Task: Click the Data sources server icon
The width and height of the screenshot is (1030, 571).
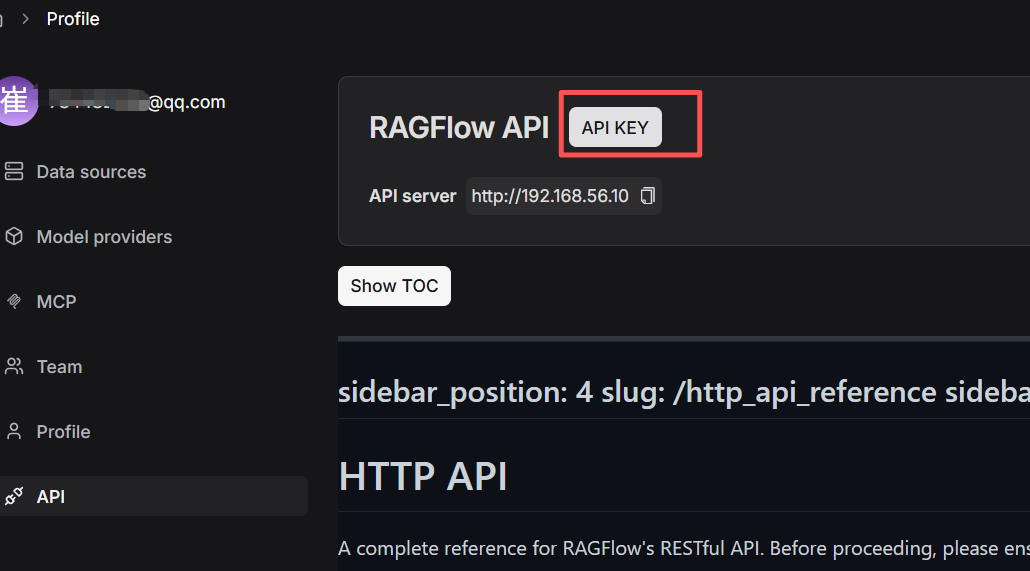Action: [x=14, y=171]
